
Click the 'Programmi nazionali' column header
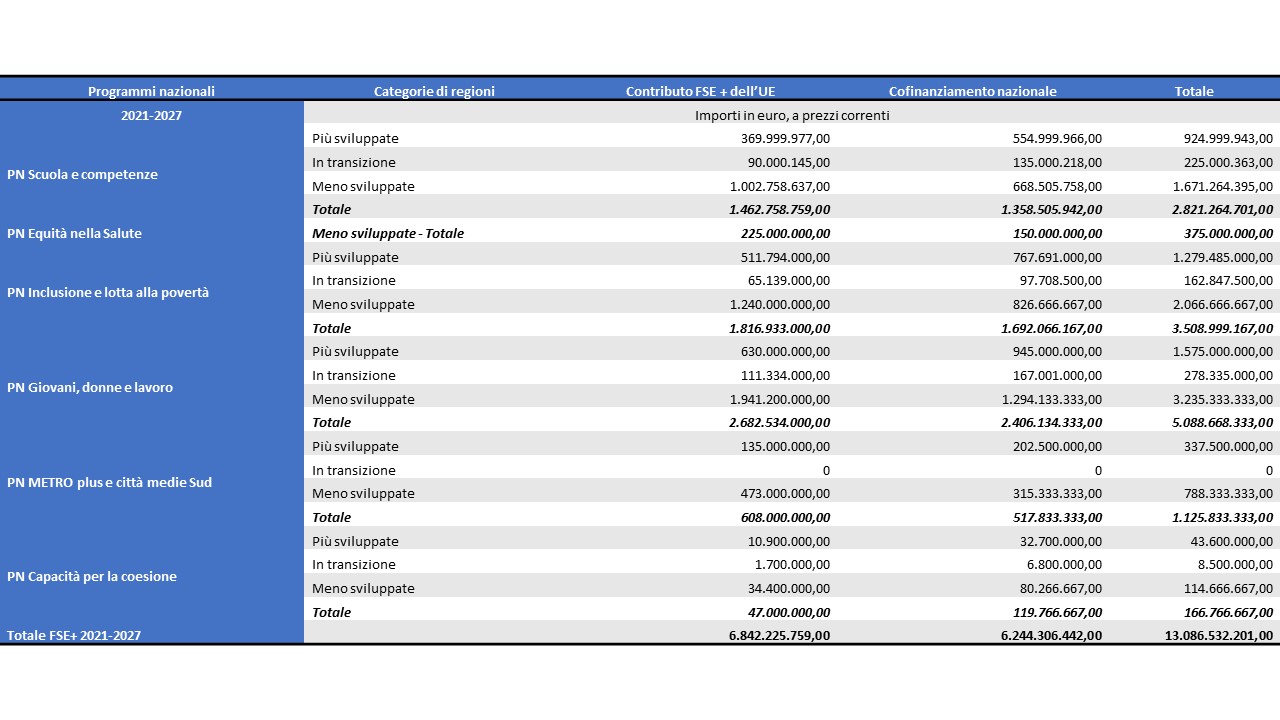151,91
